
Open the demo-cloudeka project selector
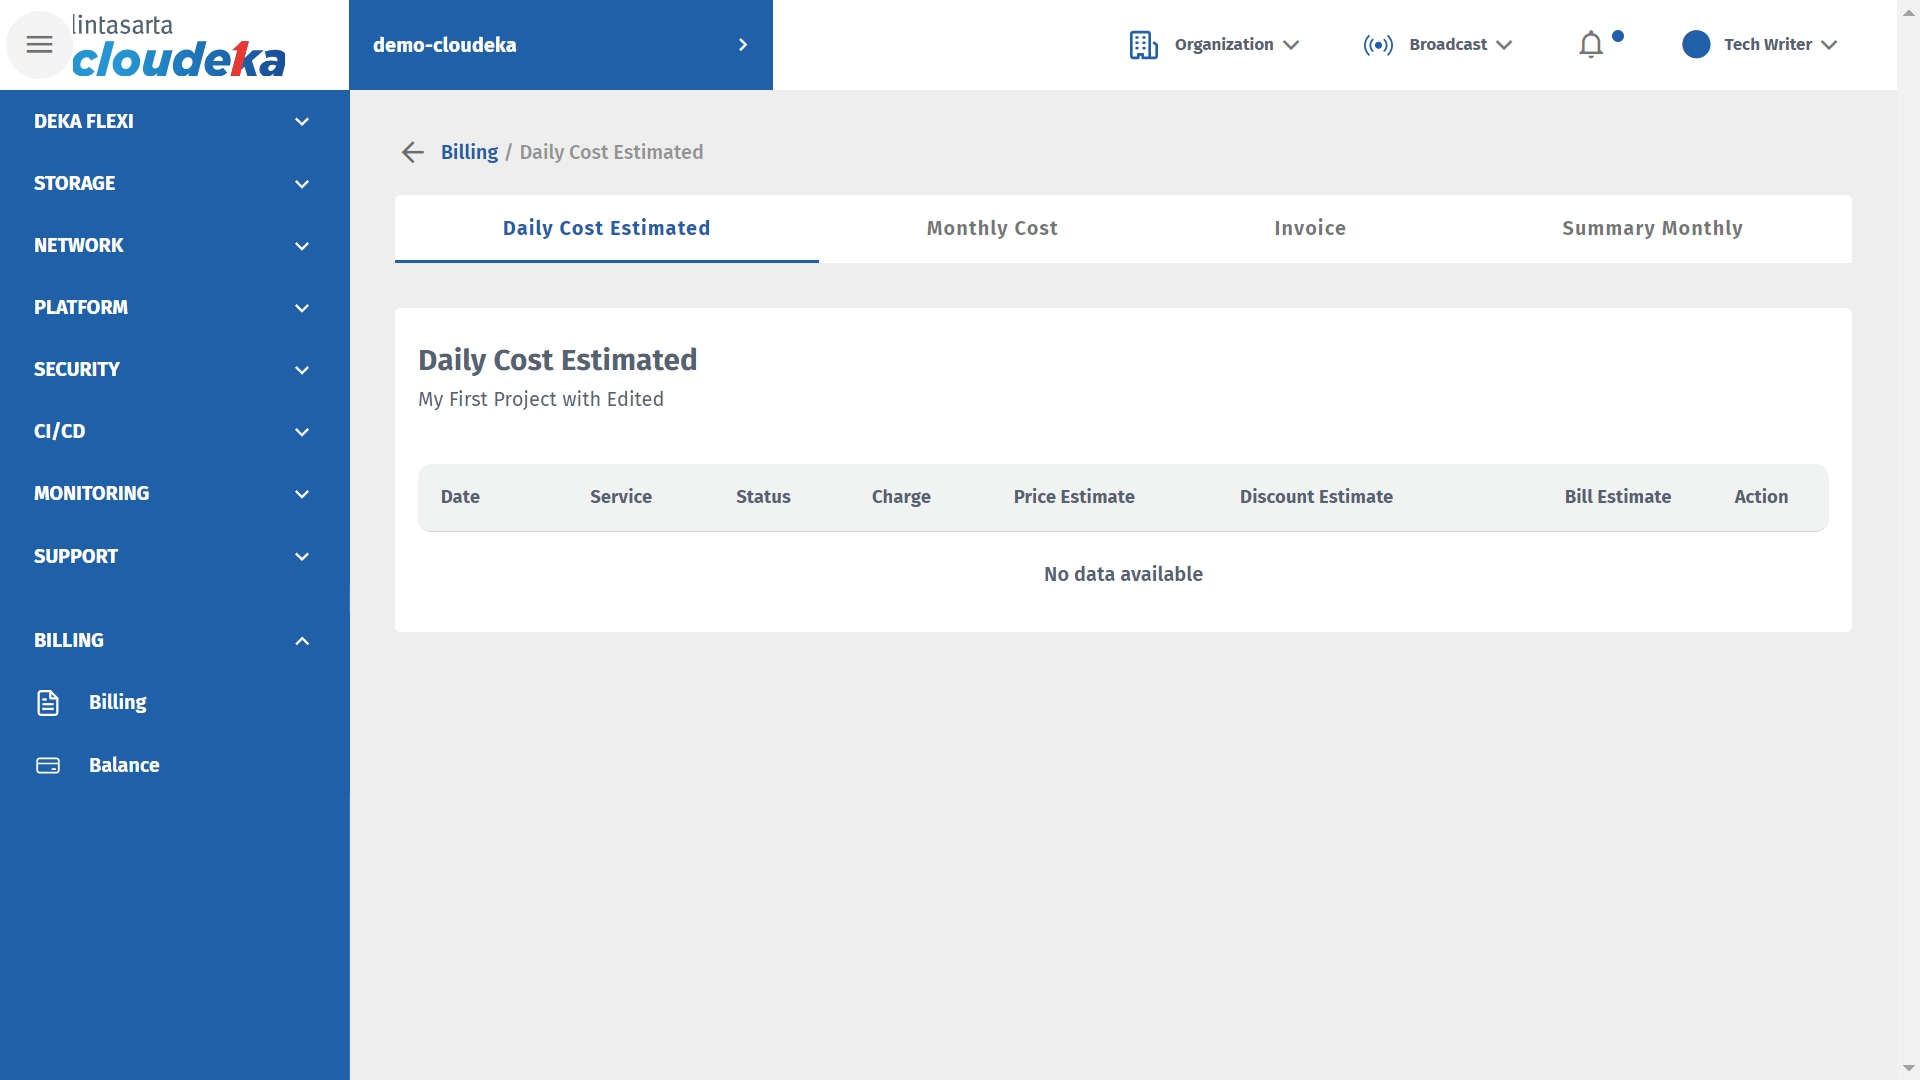point(560,45)
